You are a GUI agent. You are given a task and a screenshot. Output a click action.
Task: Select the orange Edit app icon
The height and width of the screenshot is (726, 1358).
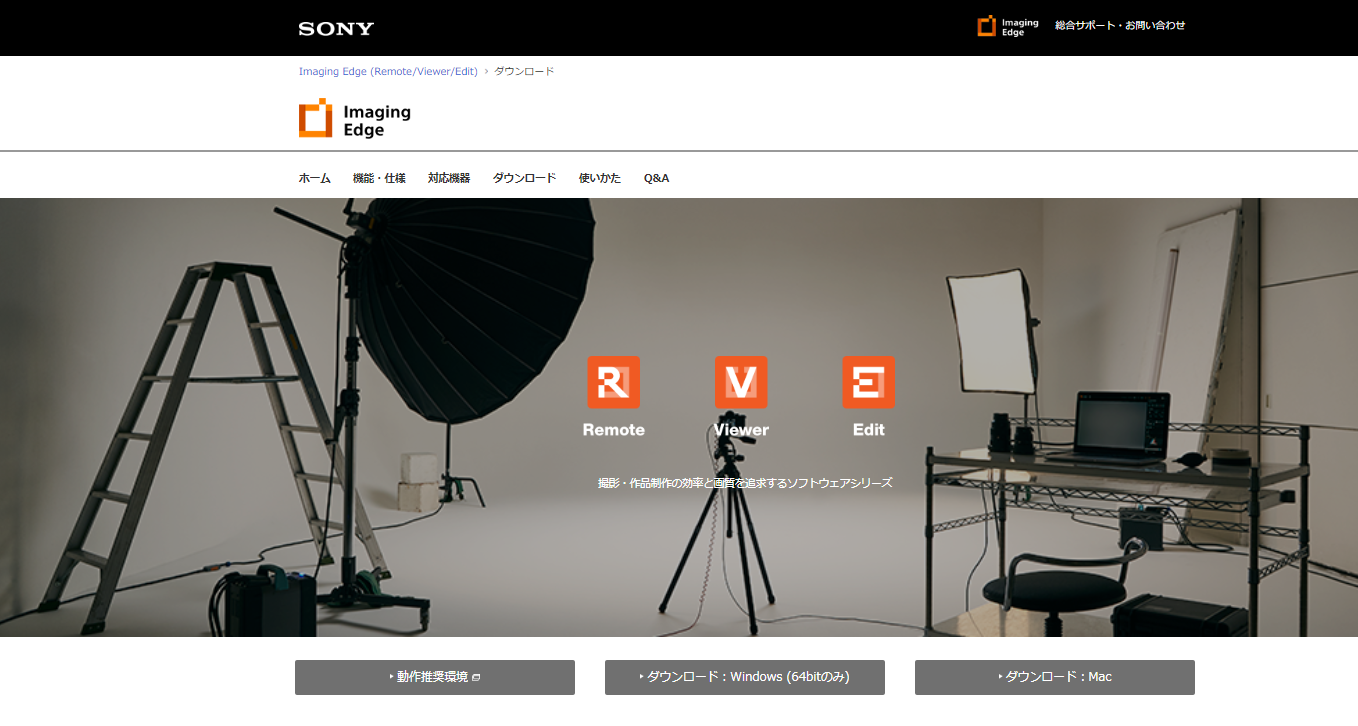coord(868,382)
